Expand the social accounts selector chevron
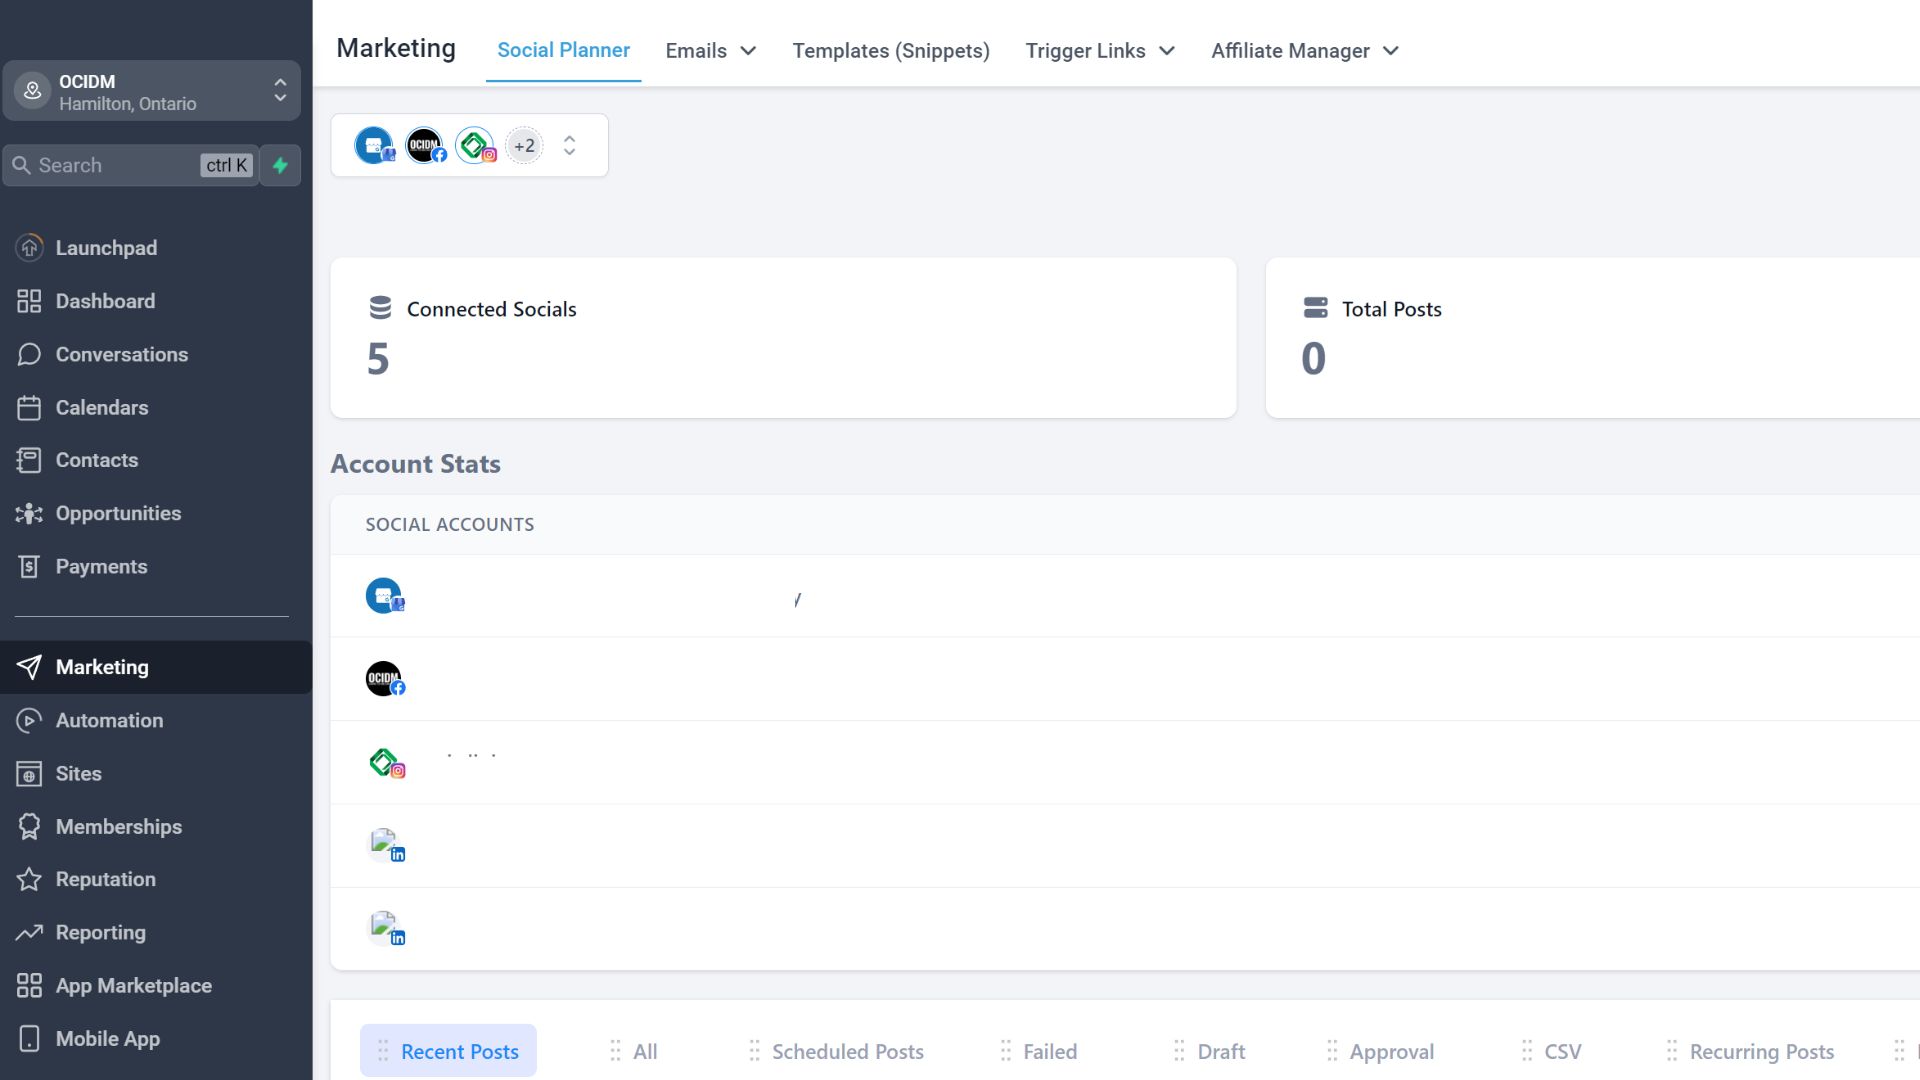Image resolution: width=1920 pixels, height=1080 pixels. [569, 146]
